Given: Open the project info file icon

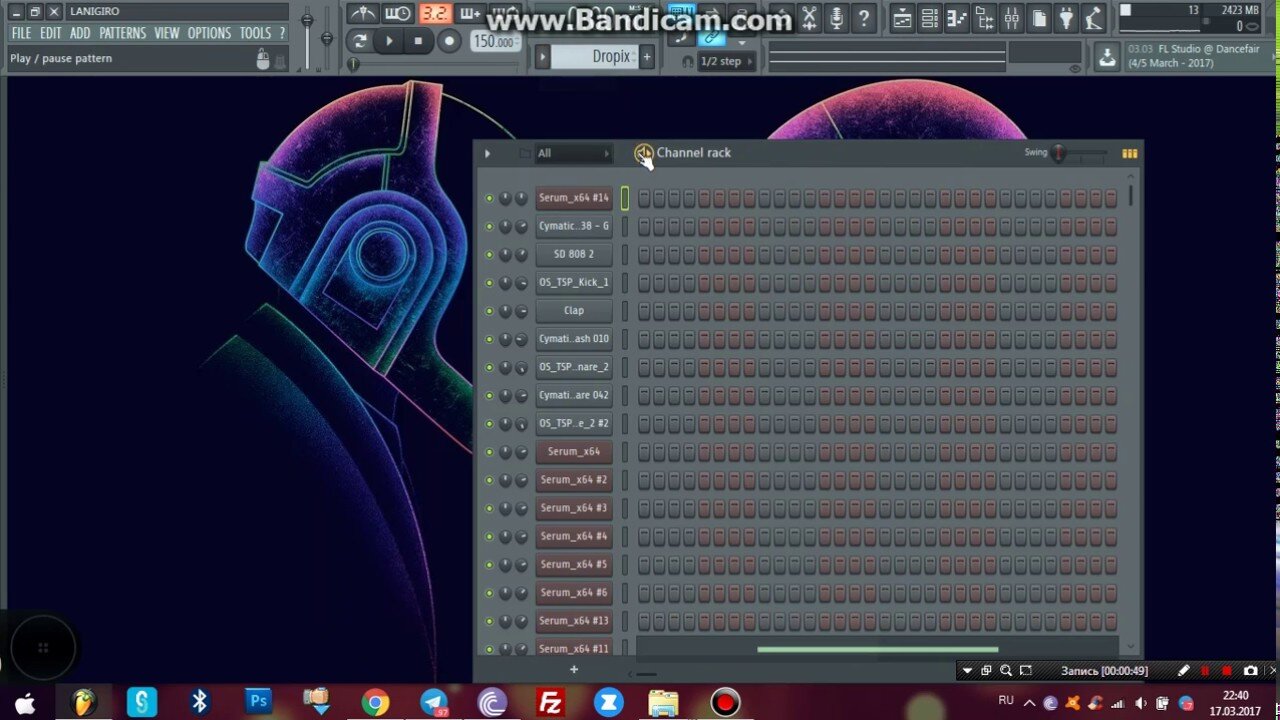Looking at the screenshot, I should pyautogui.click(x=1040, y=18).
